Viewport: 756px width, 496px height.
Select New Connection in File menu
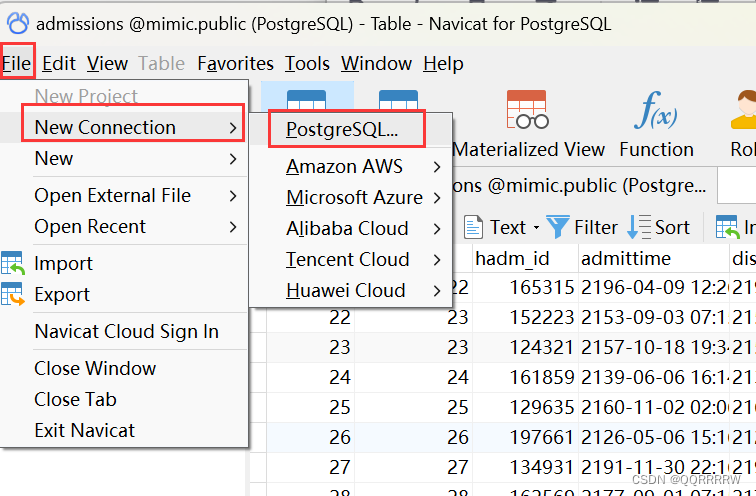(x=124, y=128)
